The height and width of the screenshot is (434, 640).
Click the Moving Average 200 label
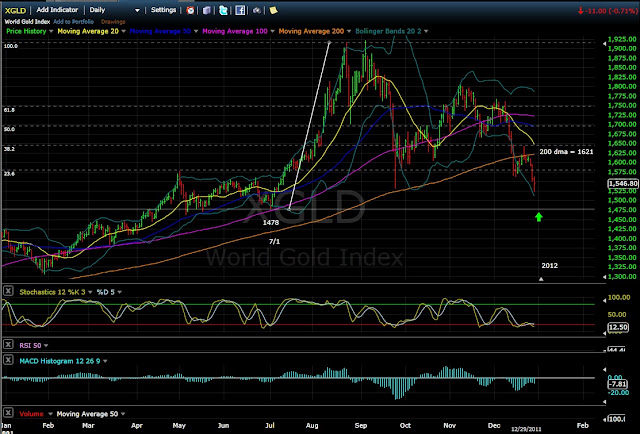(x=311, y=31)
